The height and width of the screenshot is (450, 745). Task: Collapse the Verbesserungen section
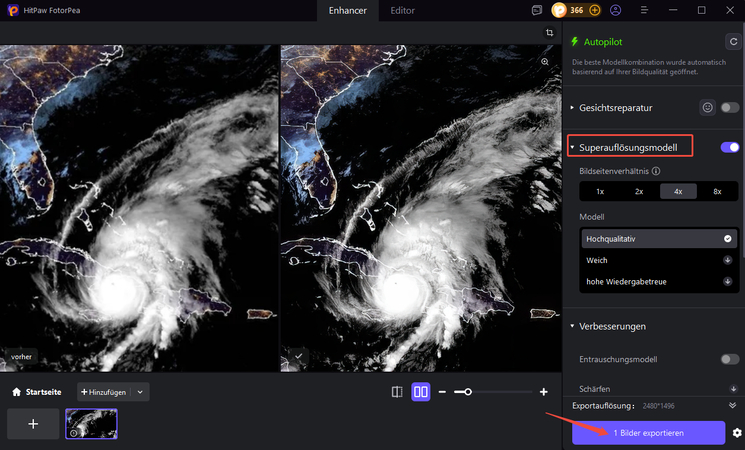coord(572,326)
